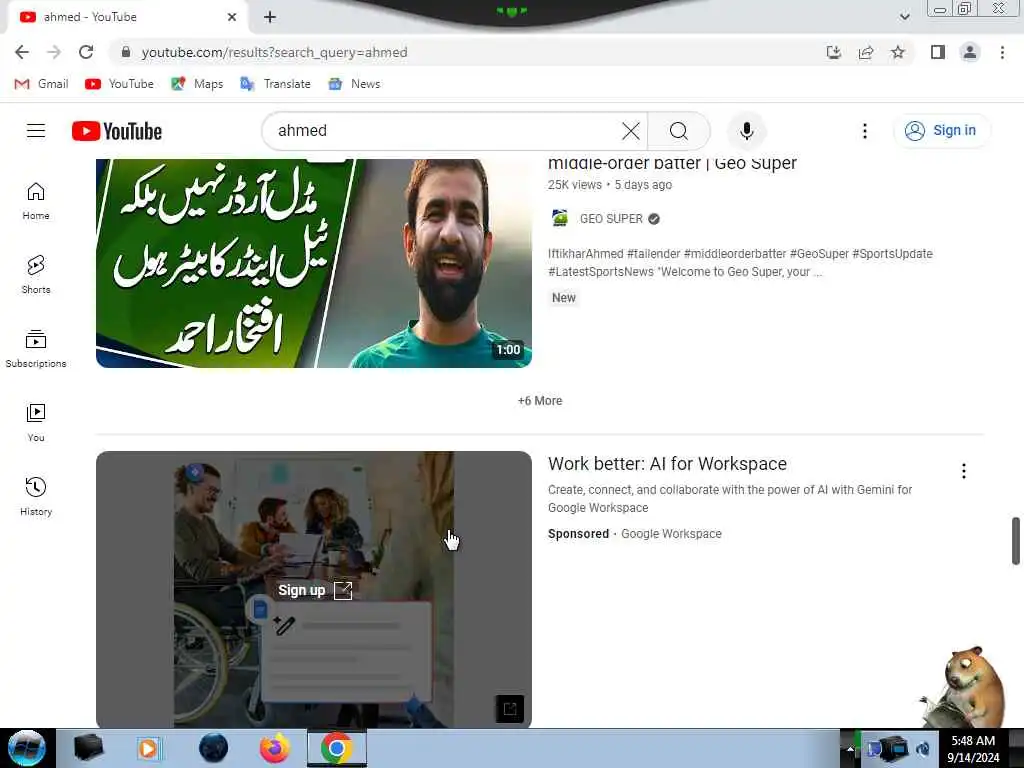The height and width of the screenshot is (768, 1024).
Task: Reload the page with the refresh icon
Action: tap(86, 52)
